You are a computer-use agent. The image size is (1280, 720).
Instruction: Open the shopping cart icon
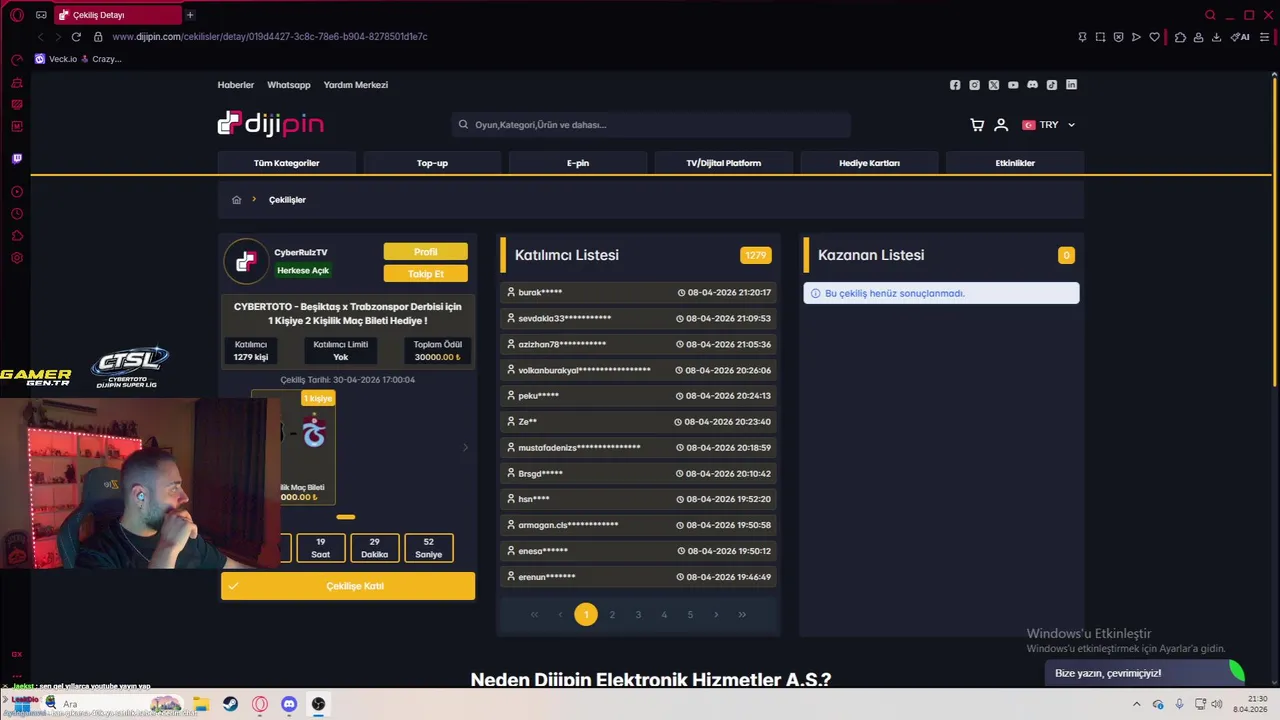point(977,125)
